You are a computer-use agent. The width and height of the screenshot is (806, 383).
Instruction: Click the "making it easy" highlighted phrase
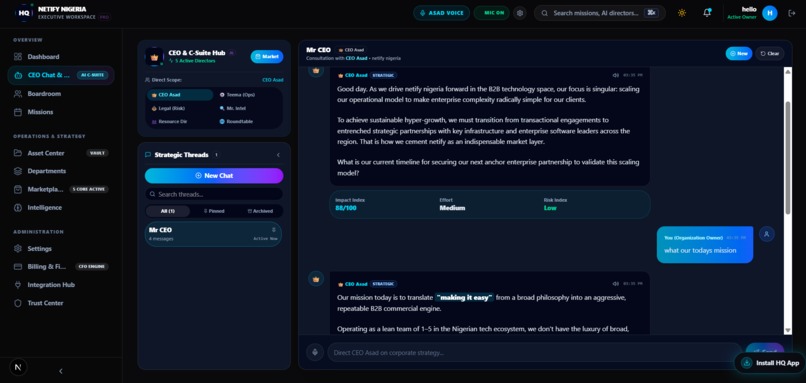pyautogui.click(x=465, y=297)
